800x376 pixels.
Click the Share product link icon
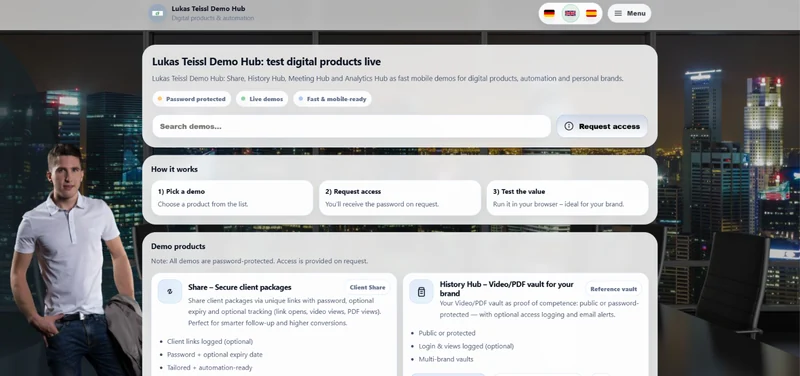[x=170, y=291]
